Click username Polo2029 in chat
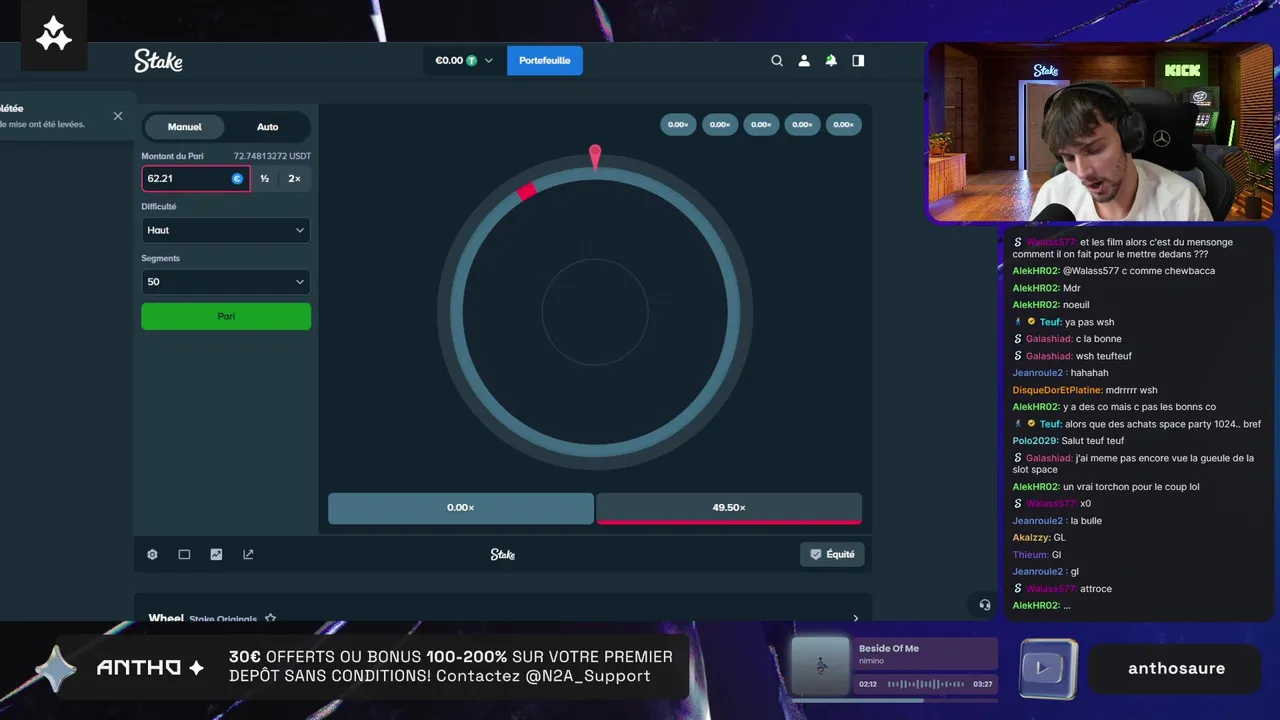 pos(1036,441)
